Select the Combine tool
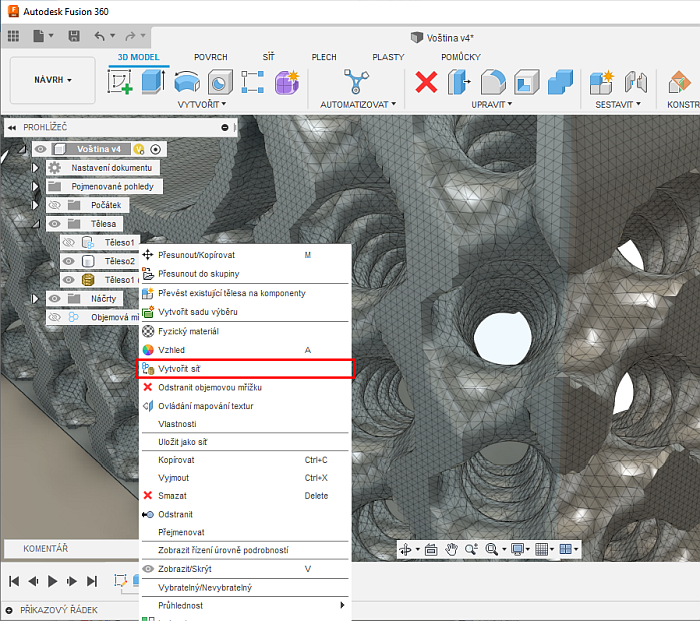The width and height of the screenshot is (700, 621). tap(560, 82)
